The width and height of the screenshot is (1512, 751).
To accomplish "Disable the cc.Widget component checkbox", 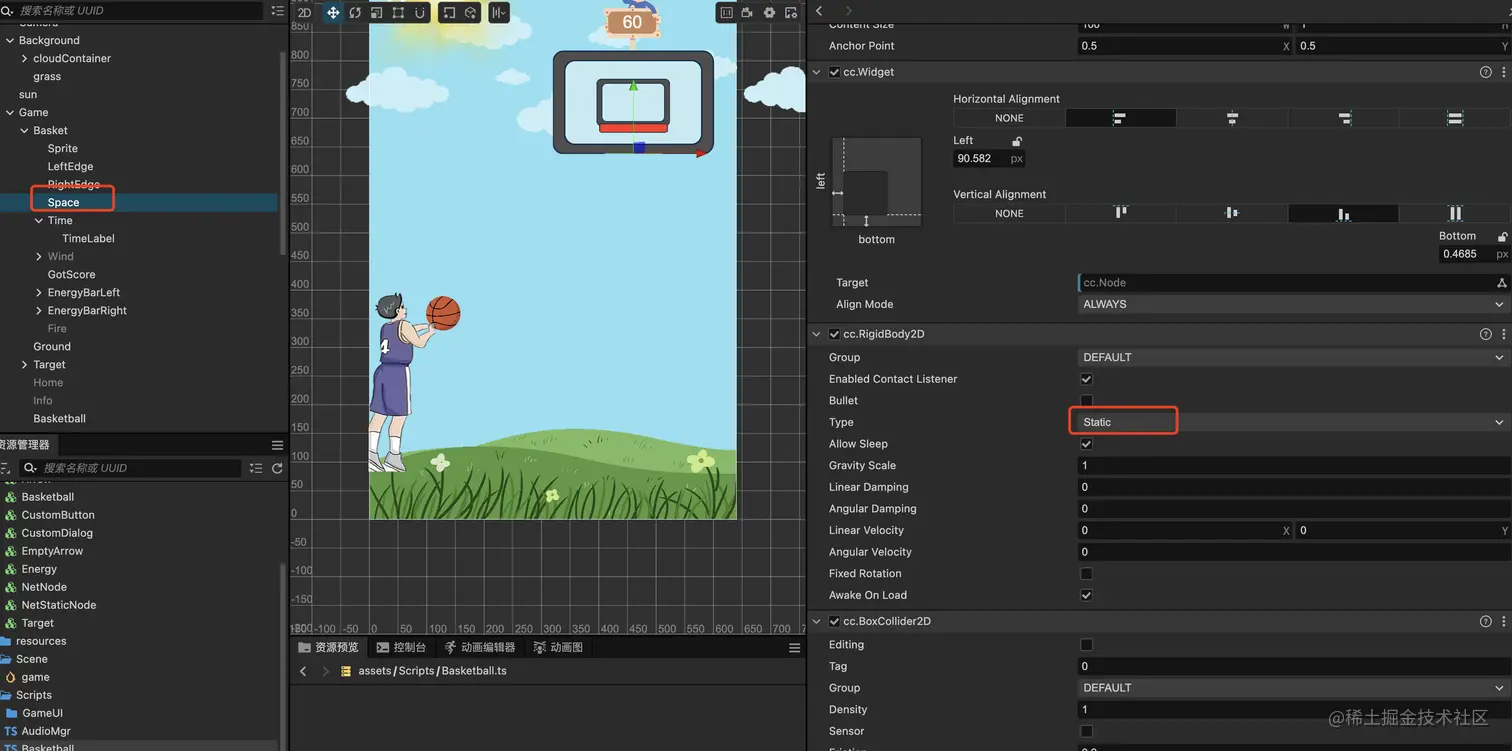I will 835,72.
